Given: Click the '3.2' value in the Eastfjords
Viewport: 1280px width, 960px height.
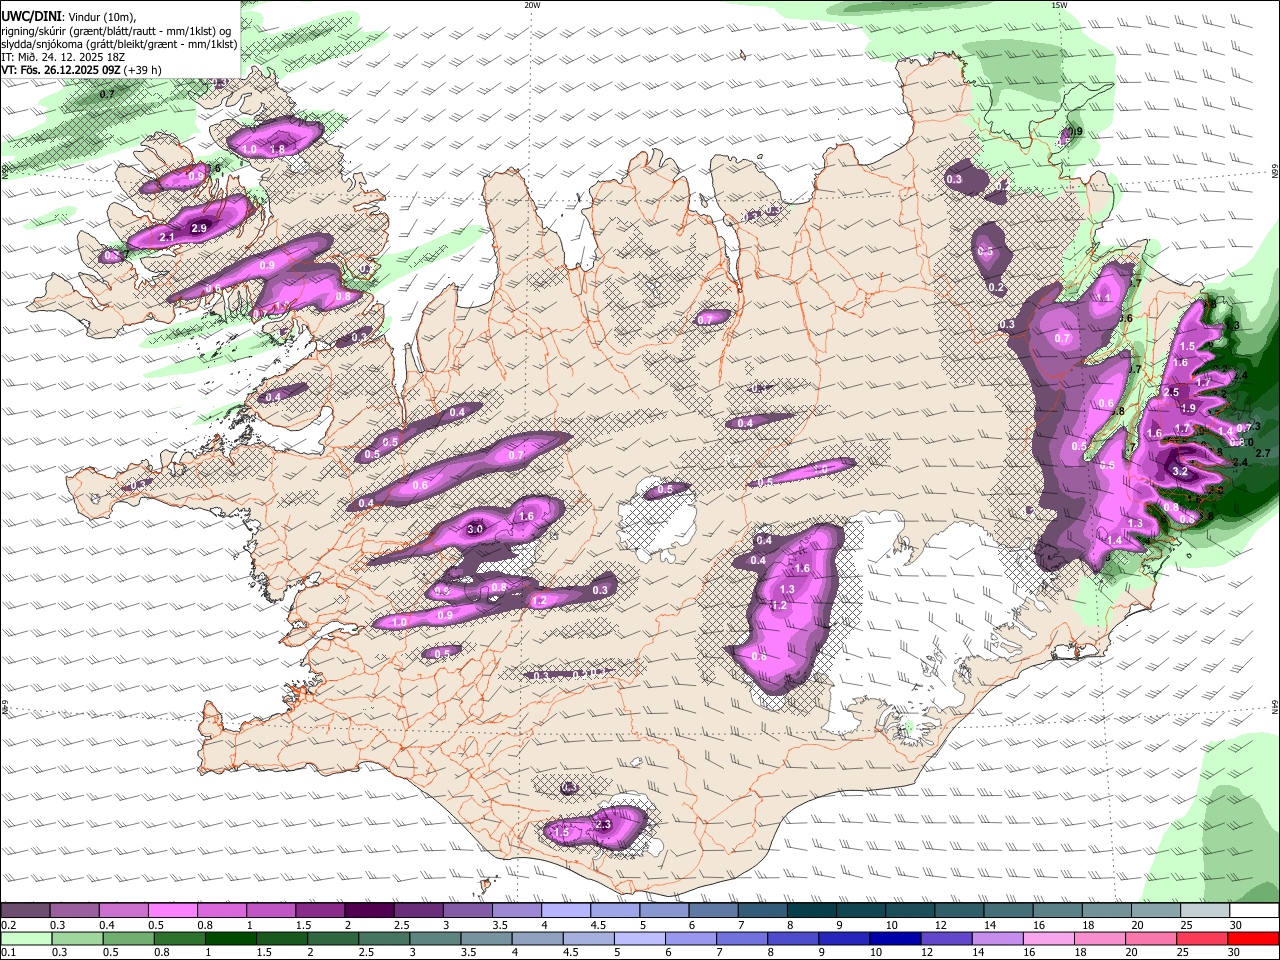Looking at the screenshot, I should (x=1179, y=471).
